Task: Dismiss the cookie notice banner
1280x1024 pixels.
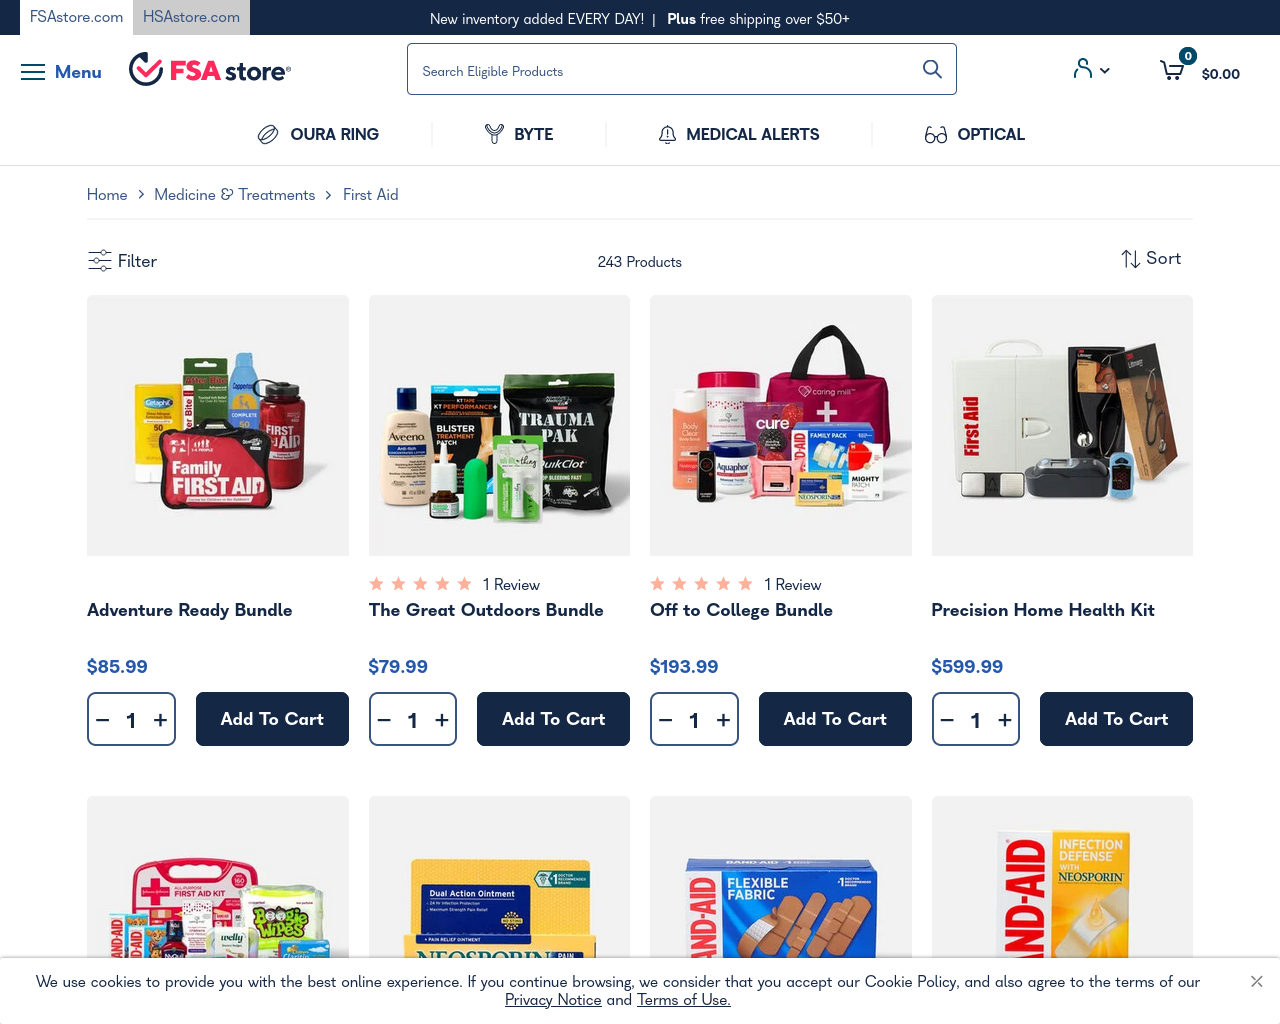Action: point(1257,981)
